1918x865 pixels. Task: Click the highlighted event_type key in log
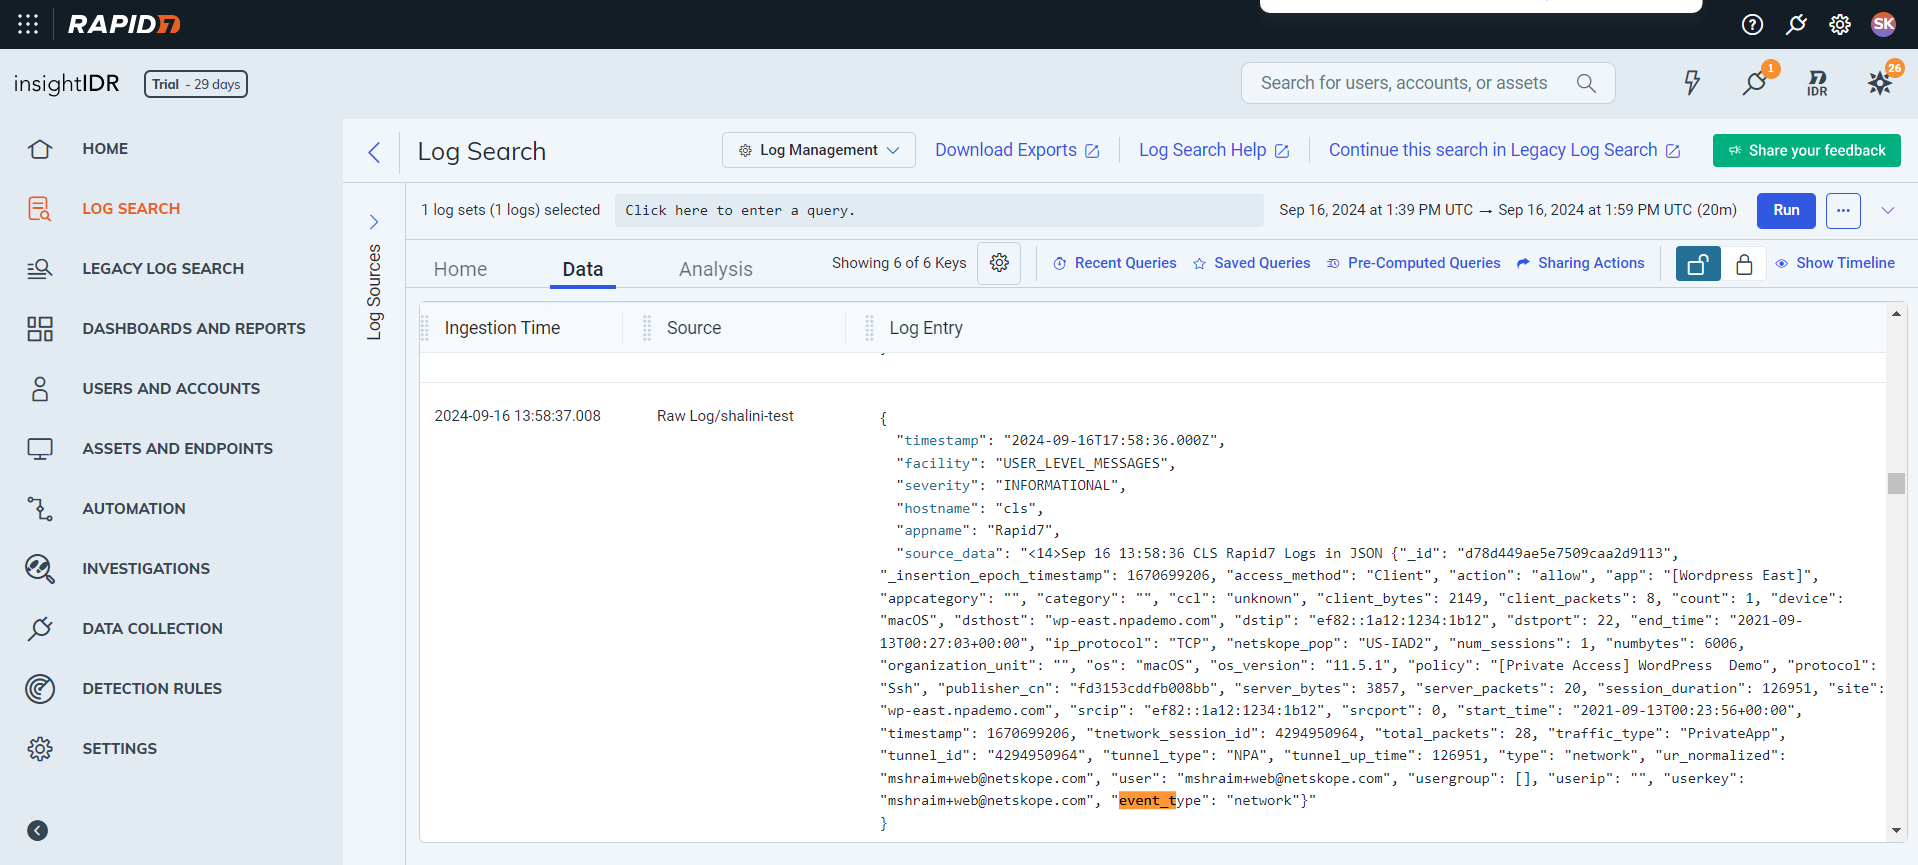(1146, 800)
